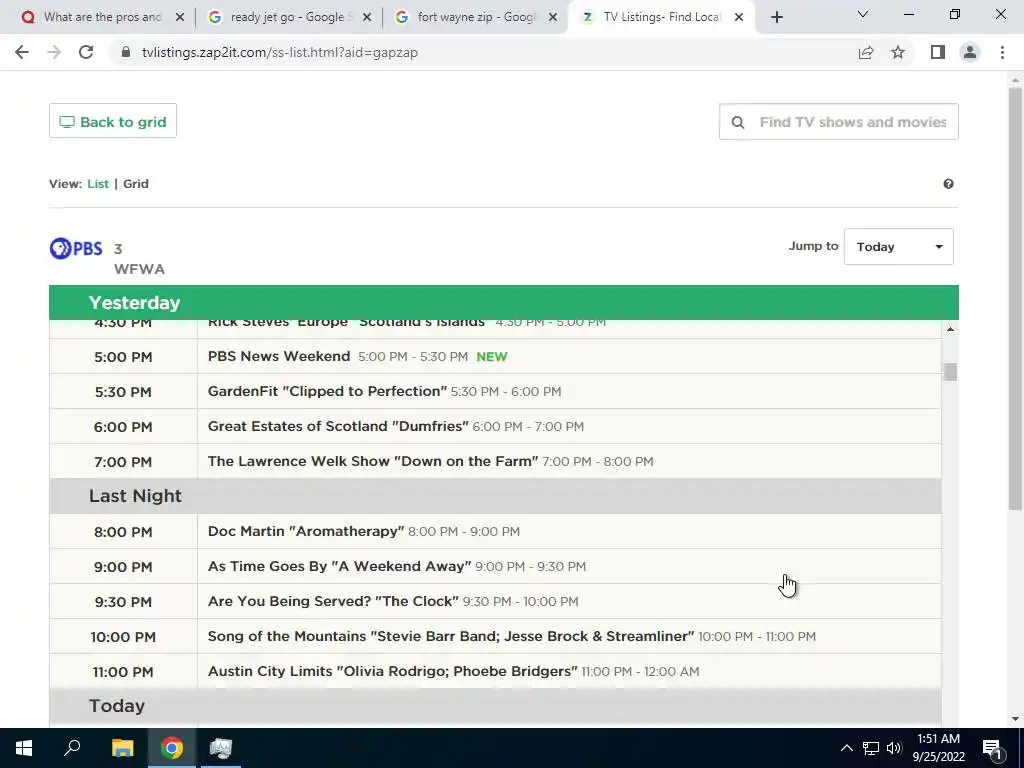Viewport: 1024px width, 768px height.
Task: Open the Chrome profile avatar
Action: pyautogui.click(x=970, y=52)
